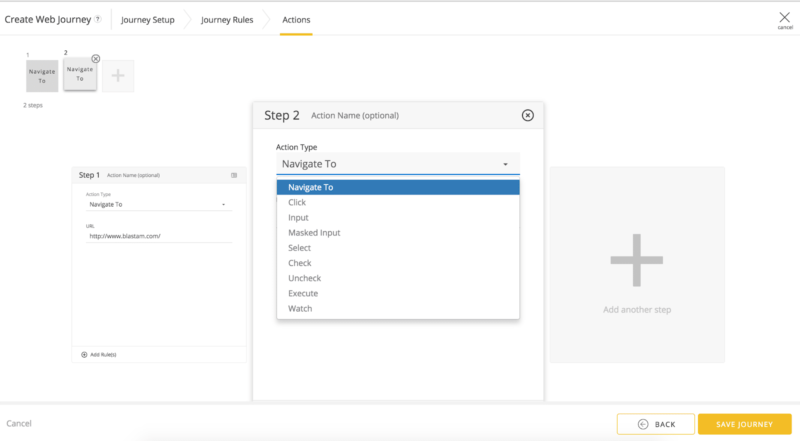The image size is (800, 441).
Task: Remove step 2 thumbnail with the x icon
Action: 95,59
